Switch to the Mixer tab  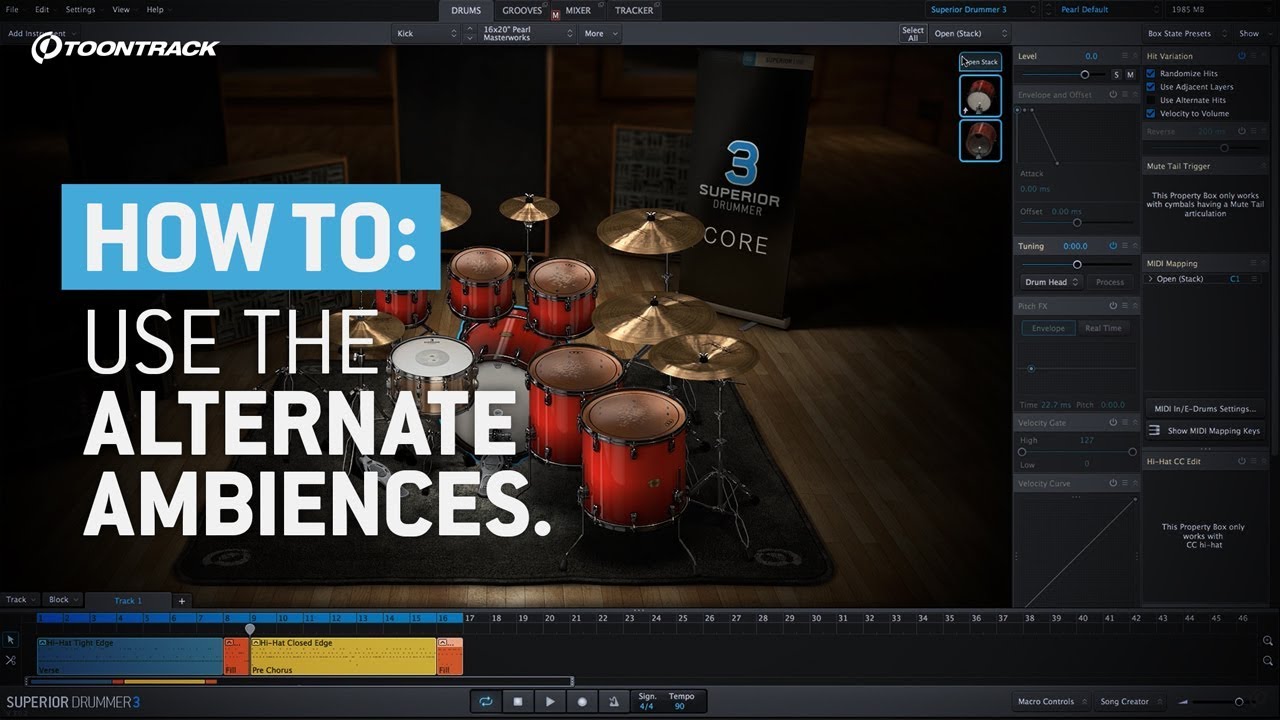578,11
